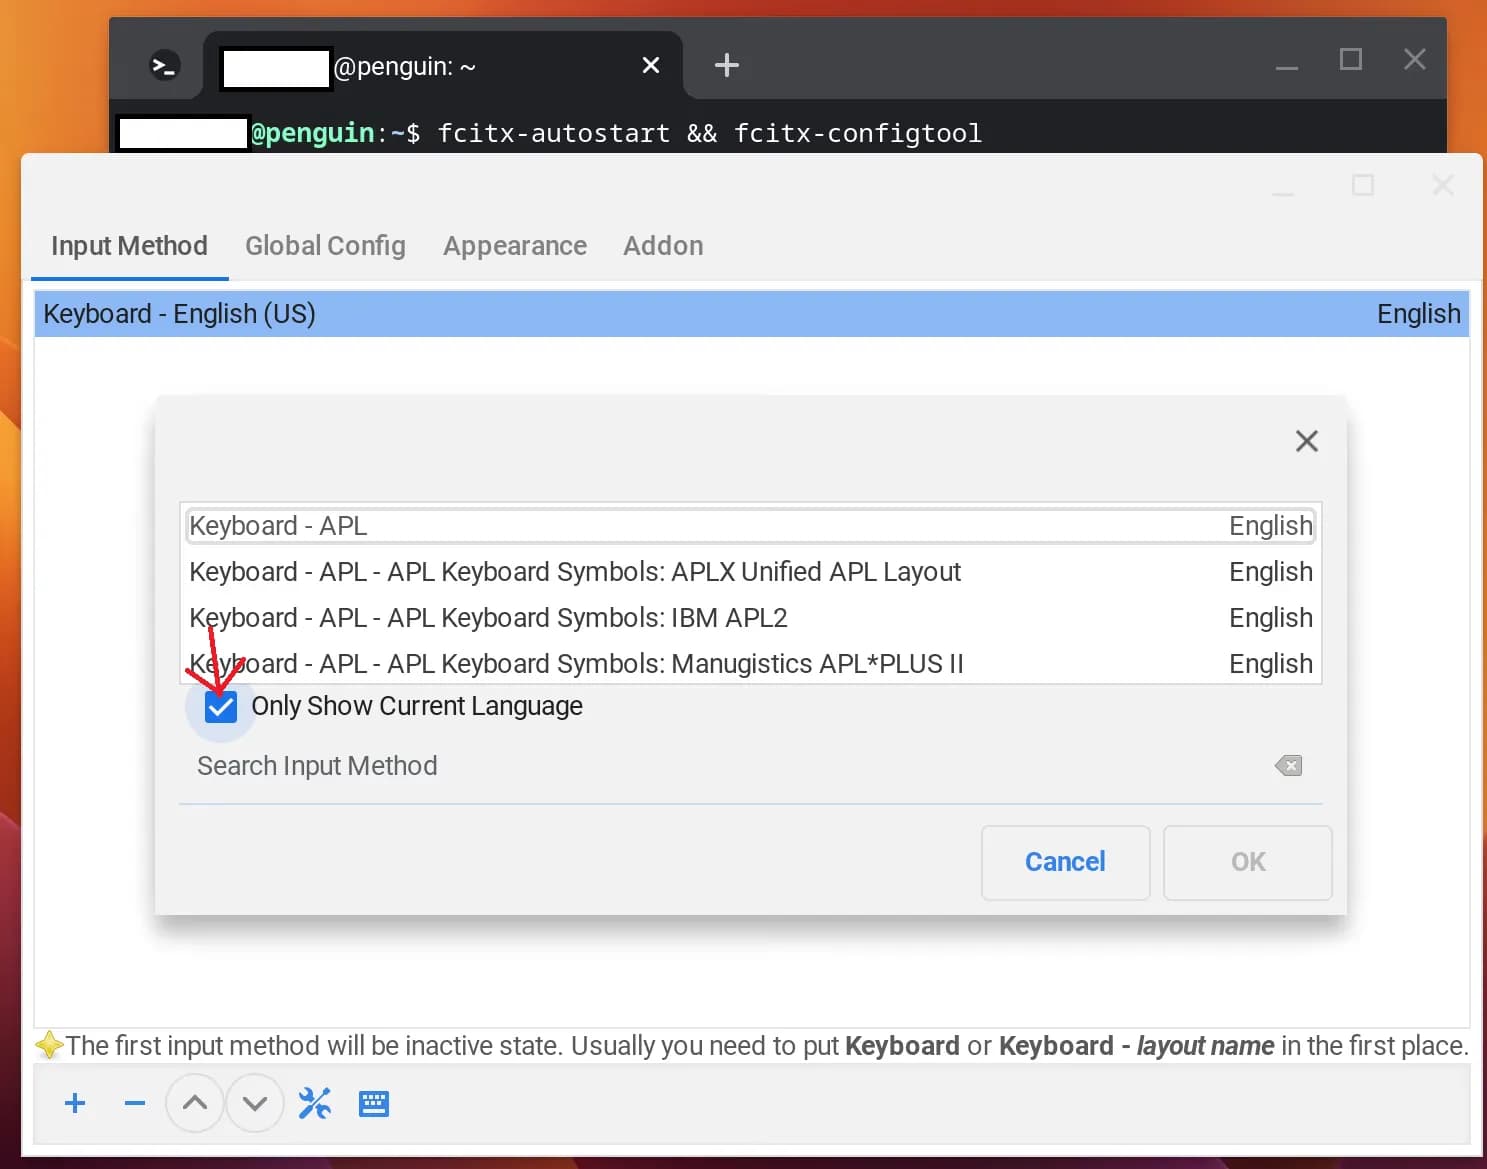Remove input method using the minus icon
This screenshot has height=1169, width=1487.
point(134,1103)
